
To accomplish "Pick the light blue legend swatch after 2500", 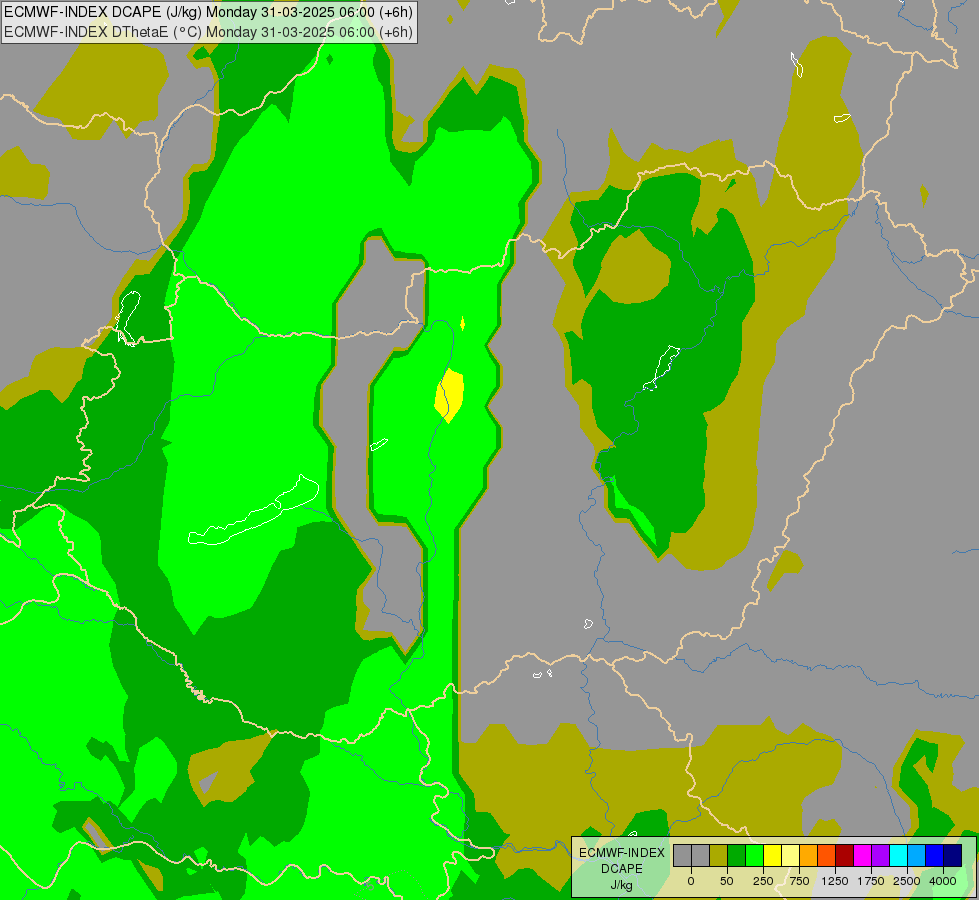I will tap(916, 855).
